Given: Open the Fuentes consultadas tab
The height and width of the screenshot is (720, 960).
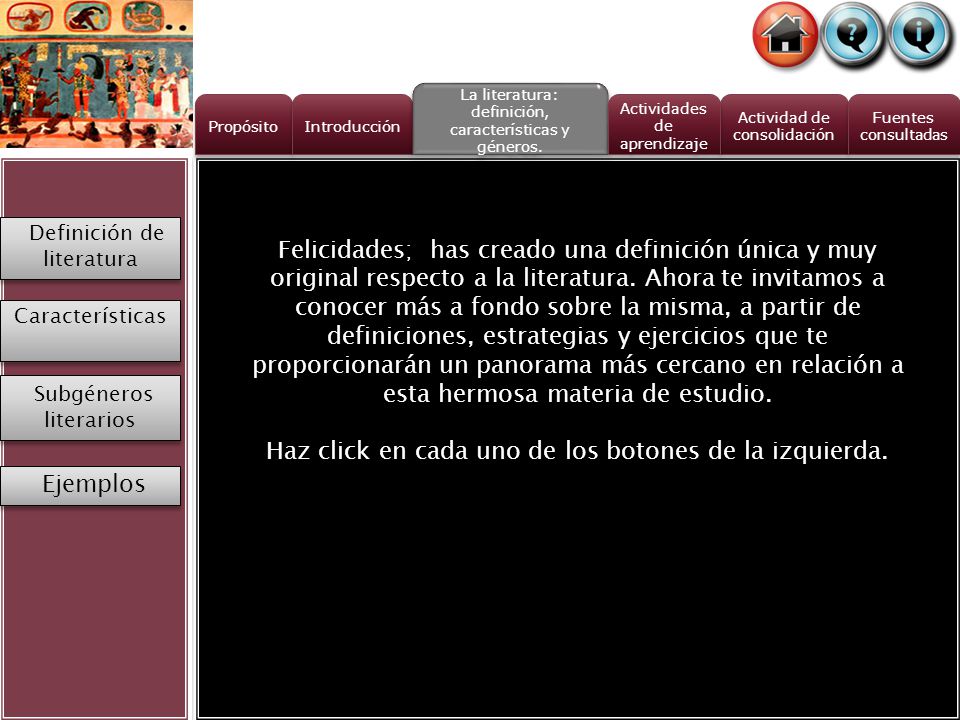Looking at the screenshot, I should tap(903, 125).
